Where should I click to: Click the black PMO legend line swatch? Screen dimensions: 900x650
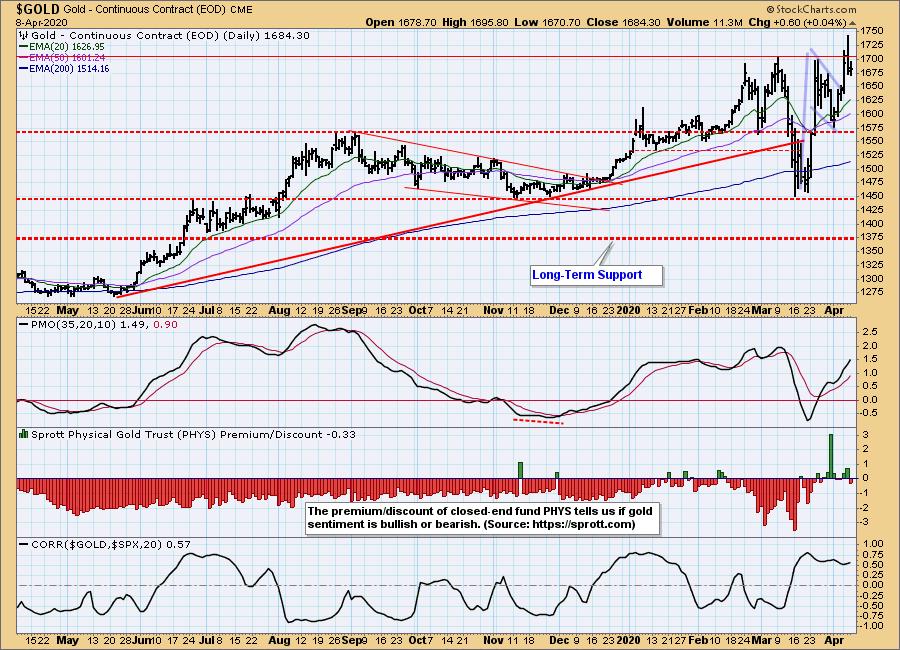[23, 324]
